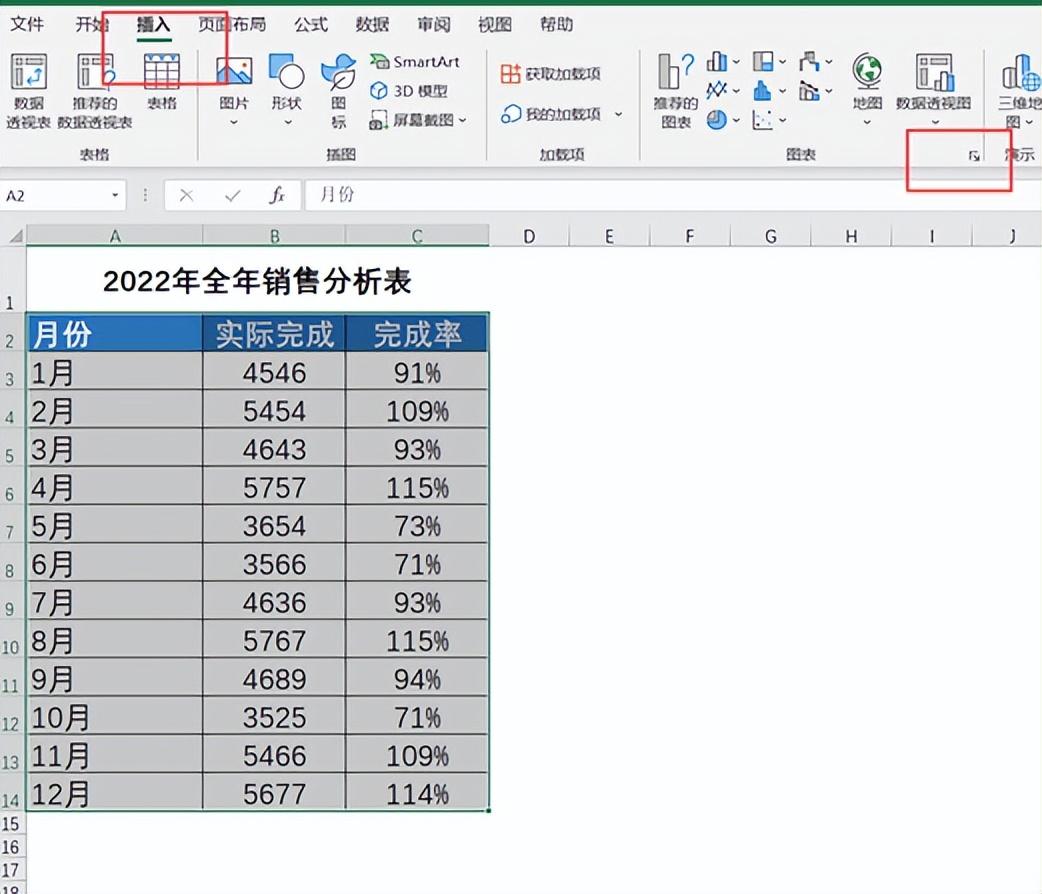Open 3D Map (三维地图)
Image resolution: width=1042 pixels, height=894 pixels.
click(1020, 91)
